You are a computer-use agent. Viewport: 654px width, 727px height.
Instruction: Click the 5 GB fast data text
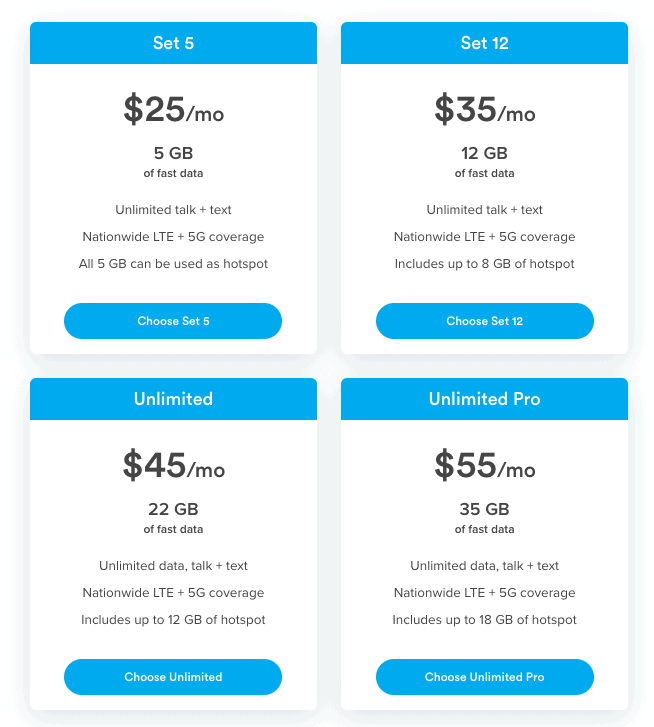coord(173,162)
